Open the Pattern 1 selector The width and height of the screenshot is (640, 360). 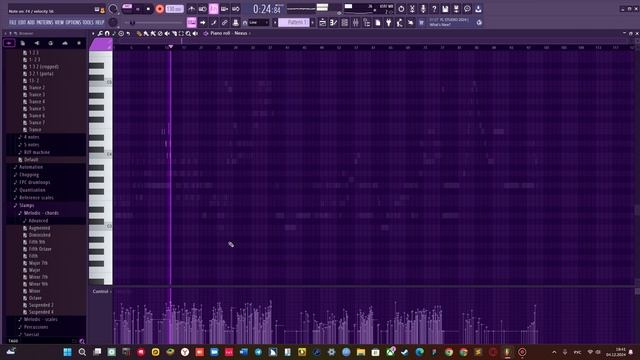click(x=294, y=23)
